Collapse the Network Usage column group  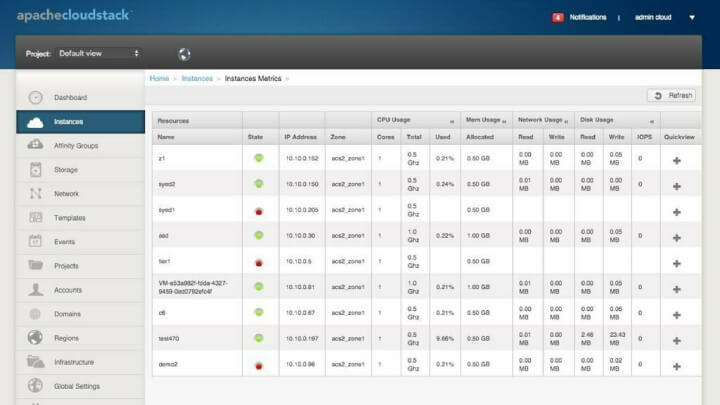coord(566,122)
